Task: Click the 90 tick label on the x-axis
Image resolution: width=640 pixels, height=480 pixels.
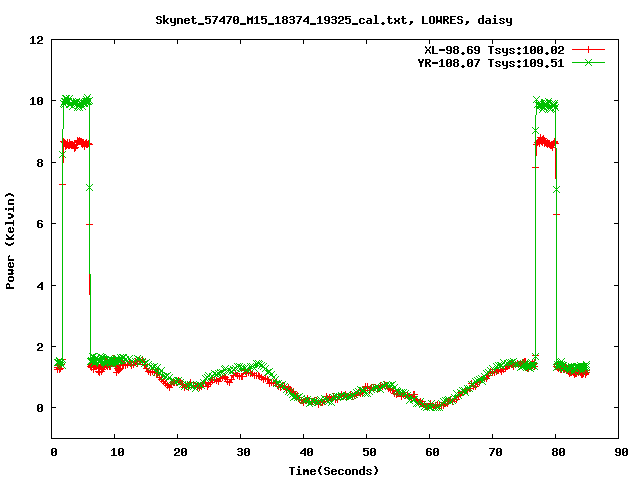Action: pos(621,452)
